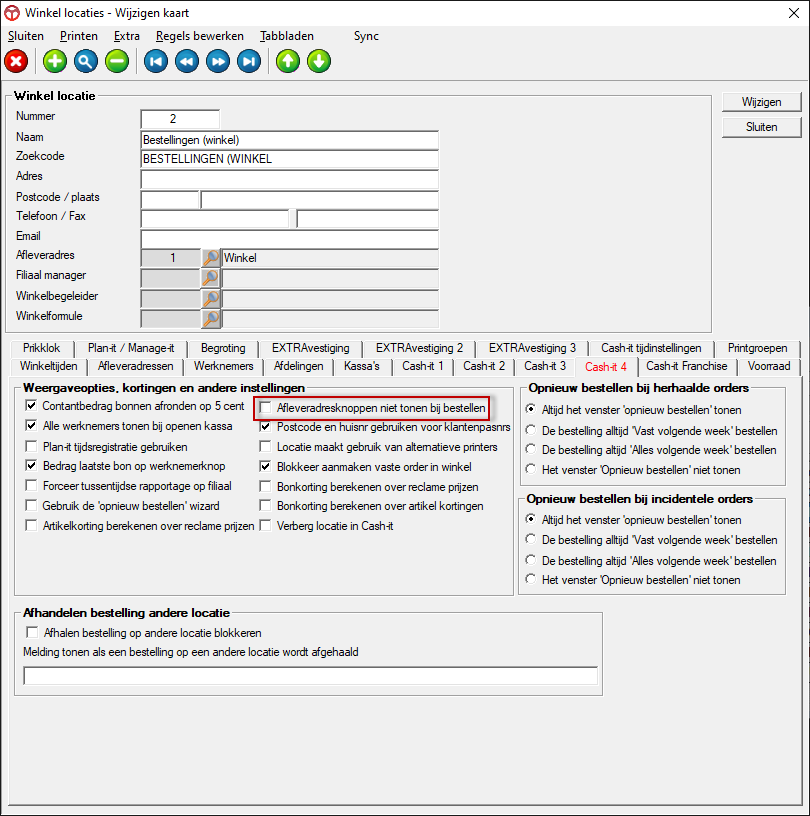Switch to the Printgroepen tab
Screen dimensions: 810x816
tap(757, 348)
